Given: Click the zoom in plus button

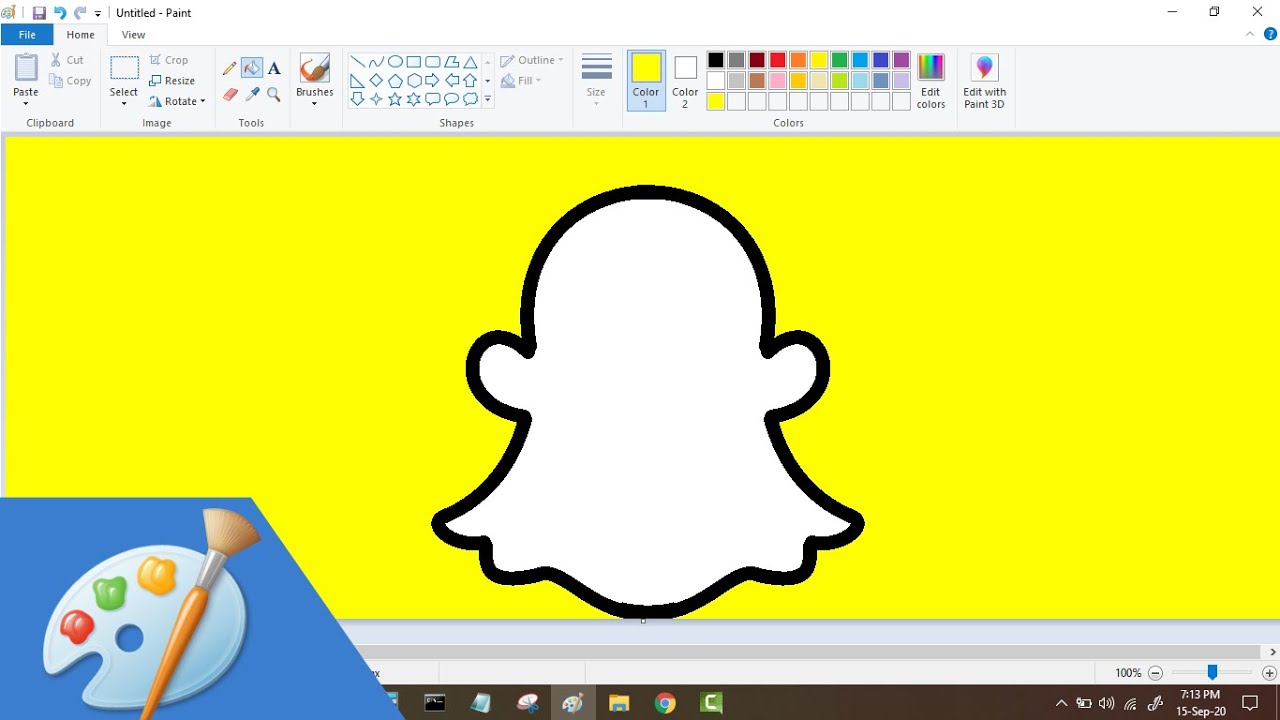Looking at the screenshot, I should point(1269,673).
